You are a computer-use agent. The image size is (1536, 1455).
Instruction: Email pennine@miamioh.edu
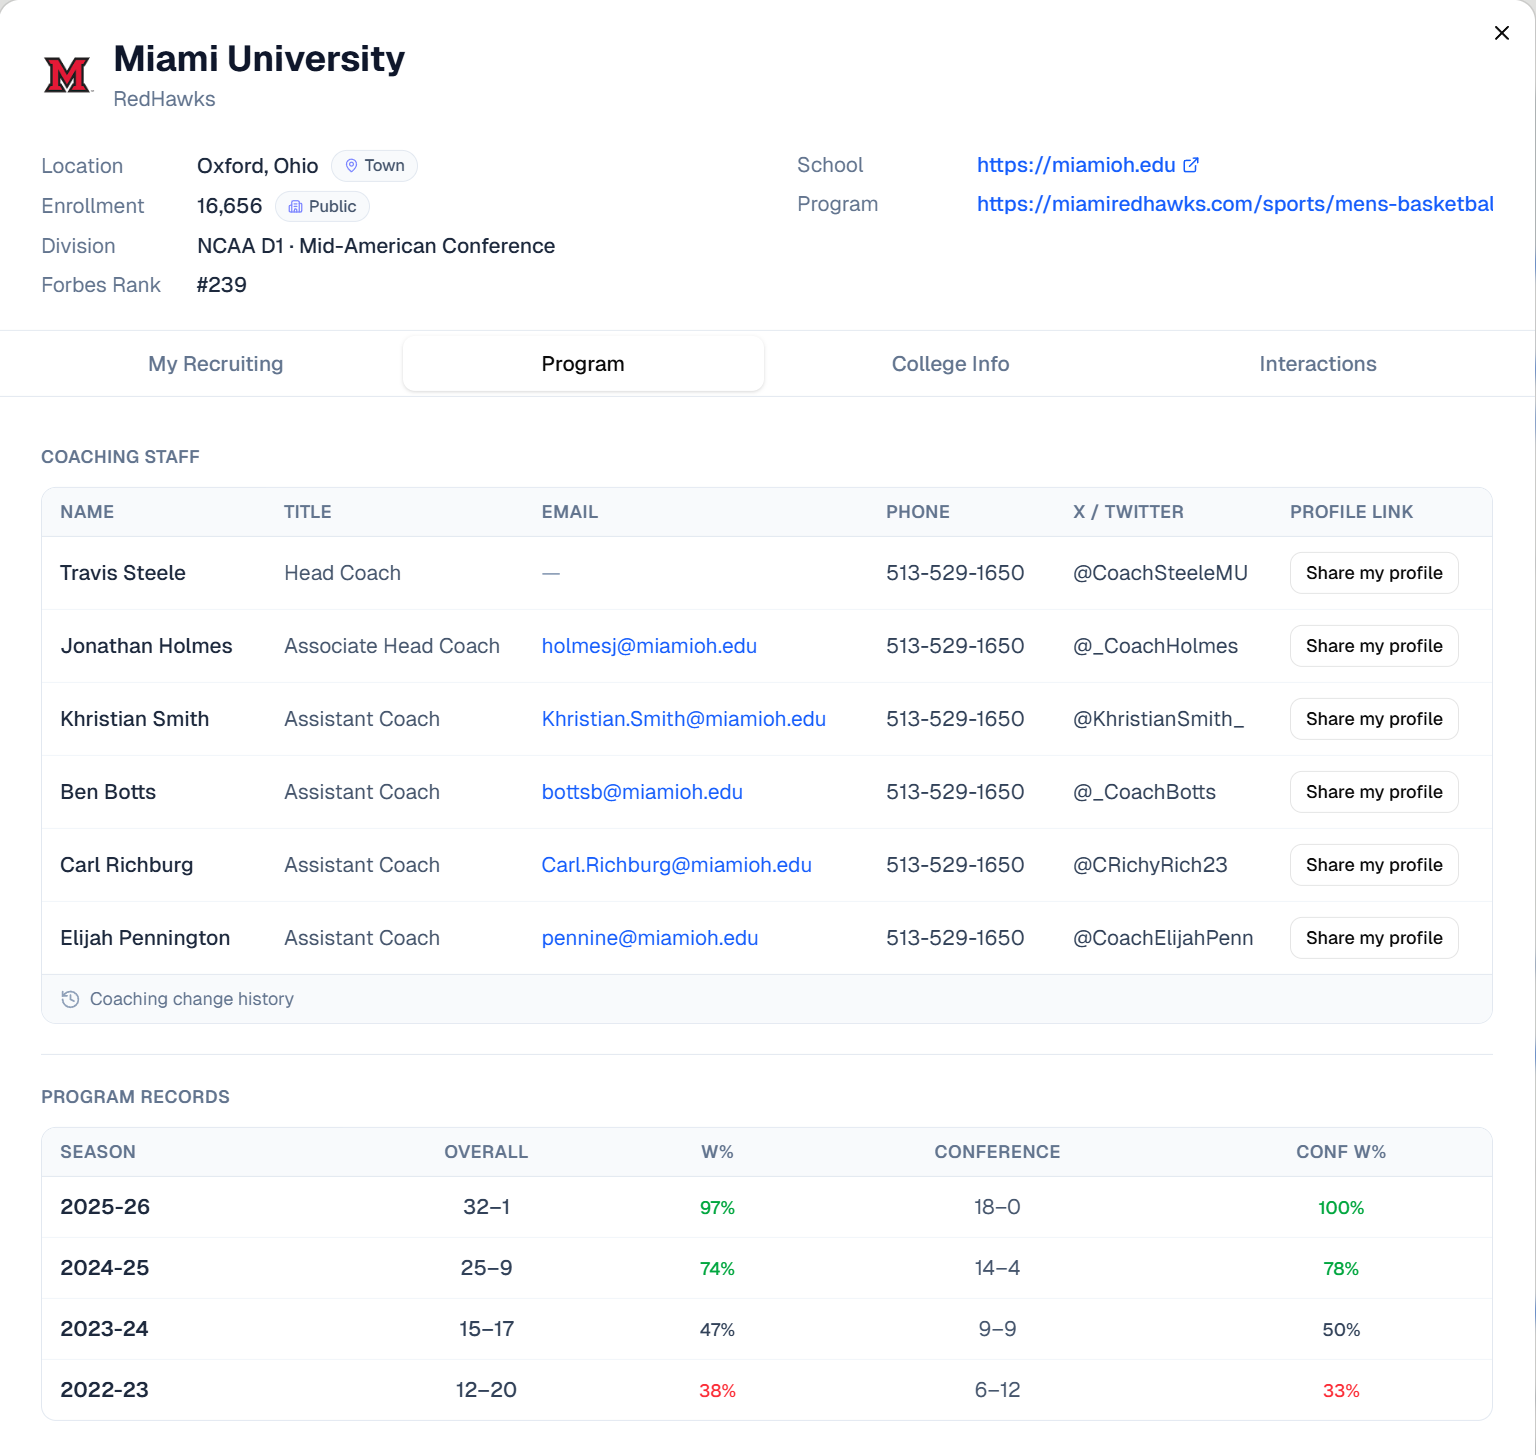(650, 938)
